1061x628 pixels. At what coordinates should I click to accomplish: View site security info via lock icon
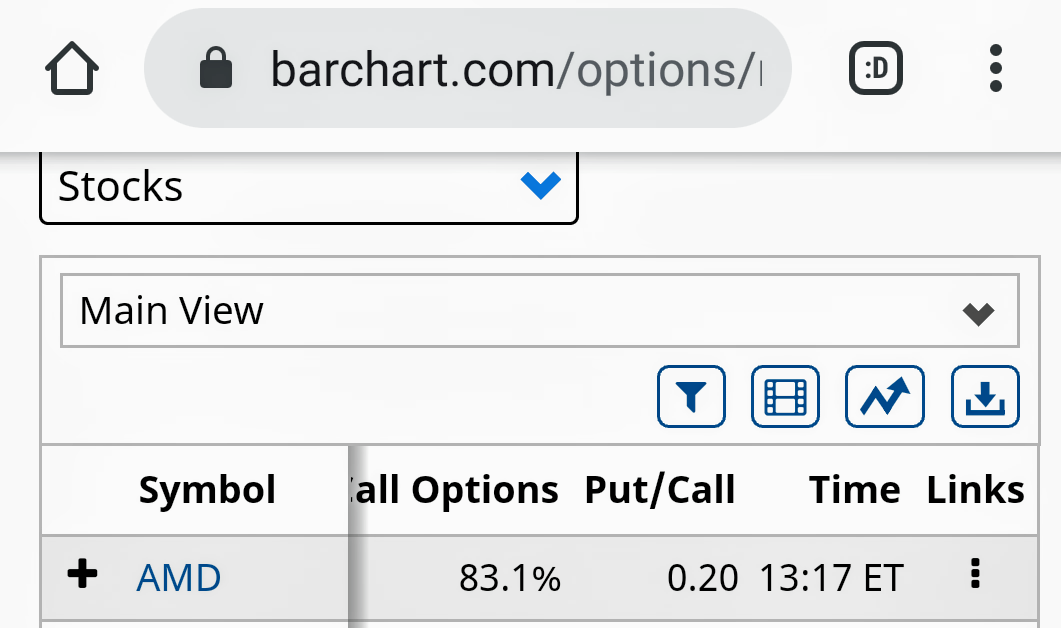216,69
